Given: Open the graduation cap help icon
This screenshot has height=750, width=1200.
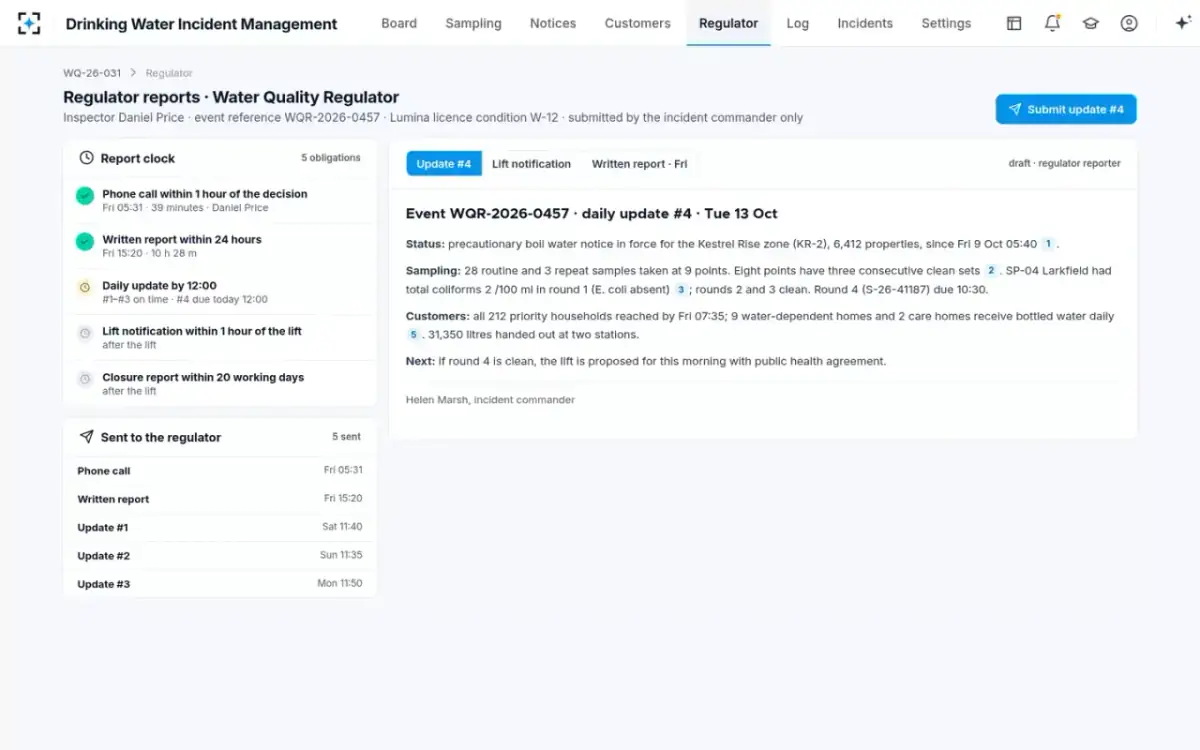Looking at the screenshot, I should coord(1090,23).
